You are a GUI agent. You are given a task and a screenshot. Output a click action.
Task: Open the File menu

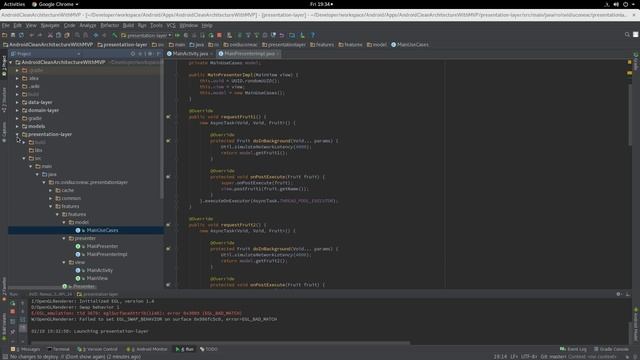6,25
